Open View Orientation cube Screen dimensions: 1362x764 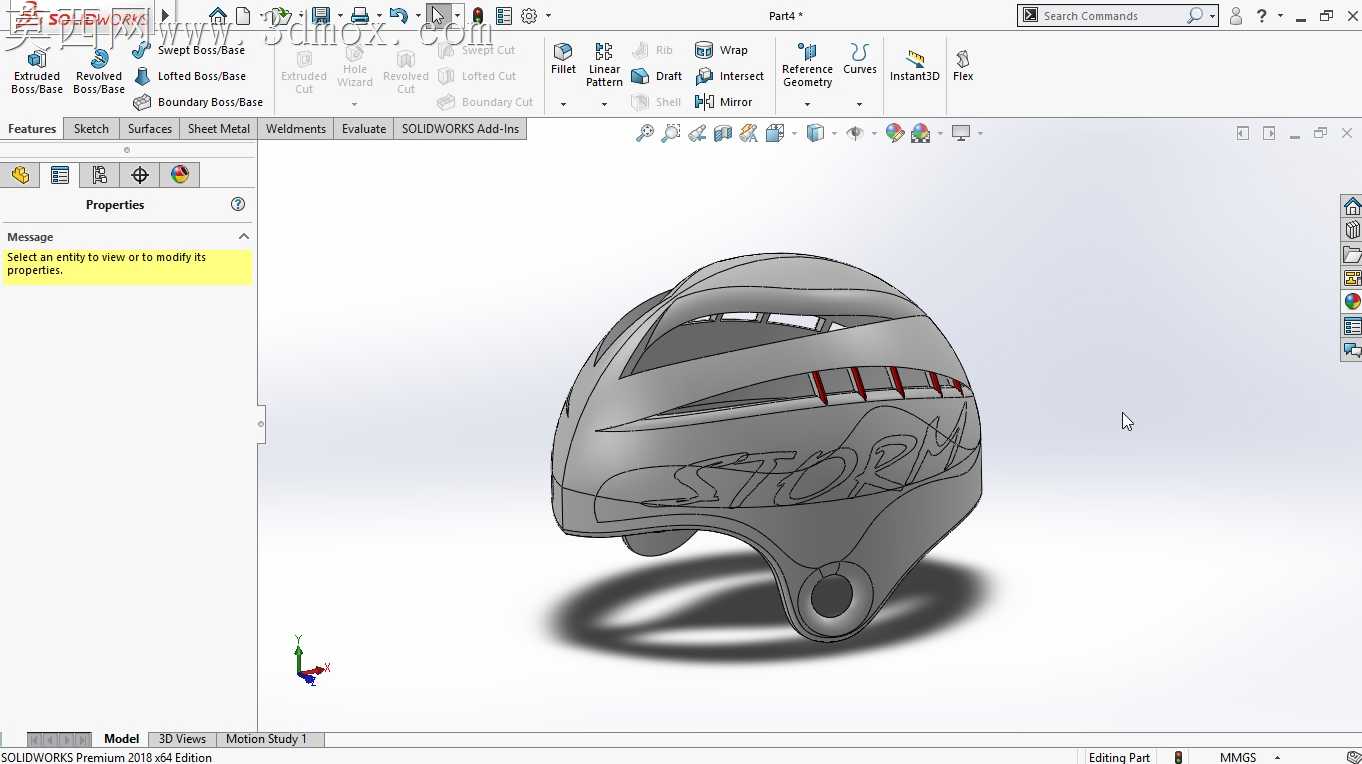(774, 133)
